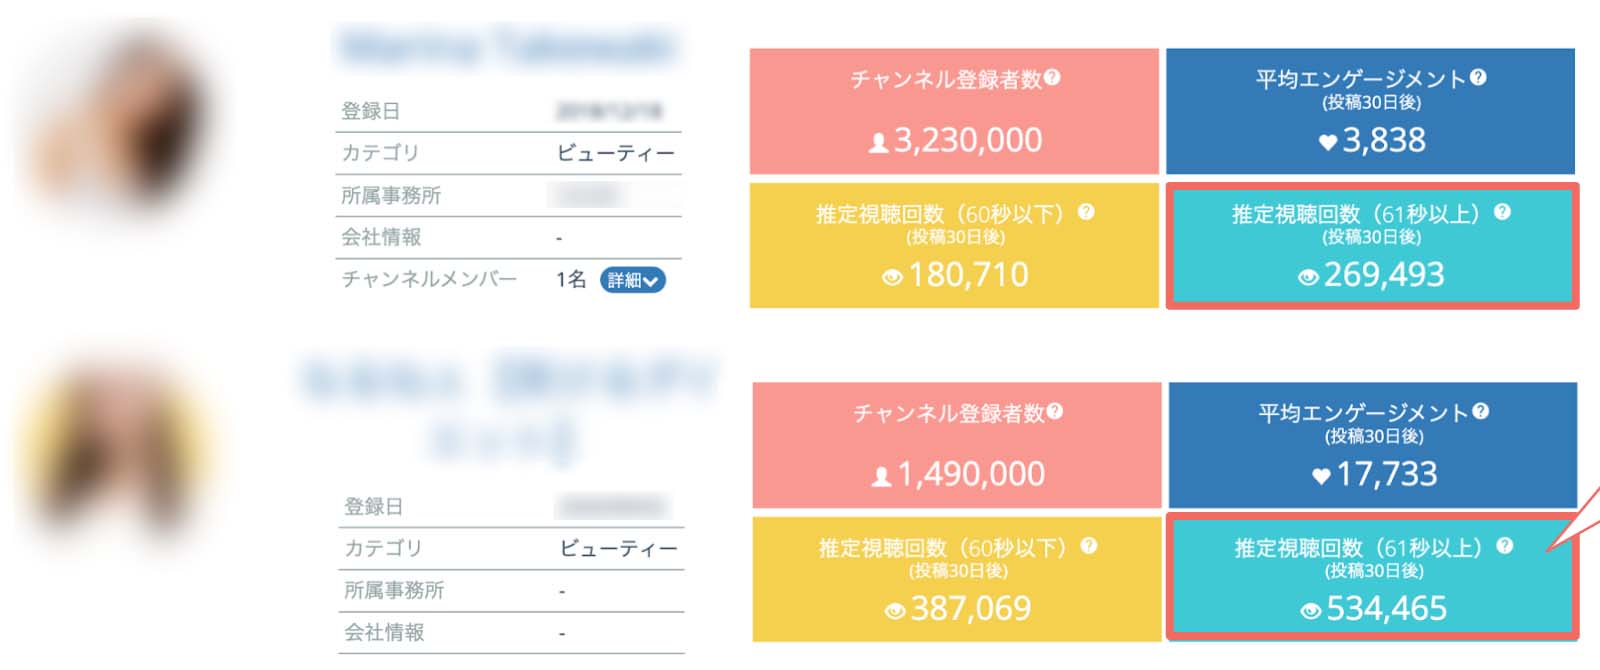Click the heart icon next to 17,733
Viewport: 1600px width, 670px height.
point(1322,474)
